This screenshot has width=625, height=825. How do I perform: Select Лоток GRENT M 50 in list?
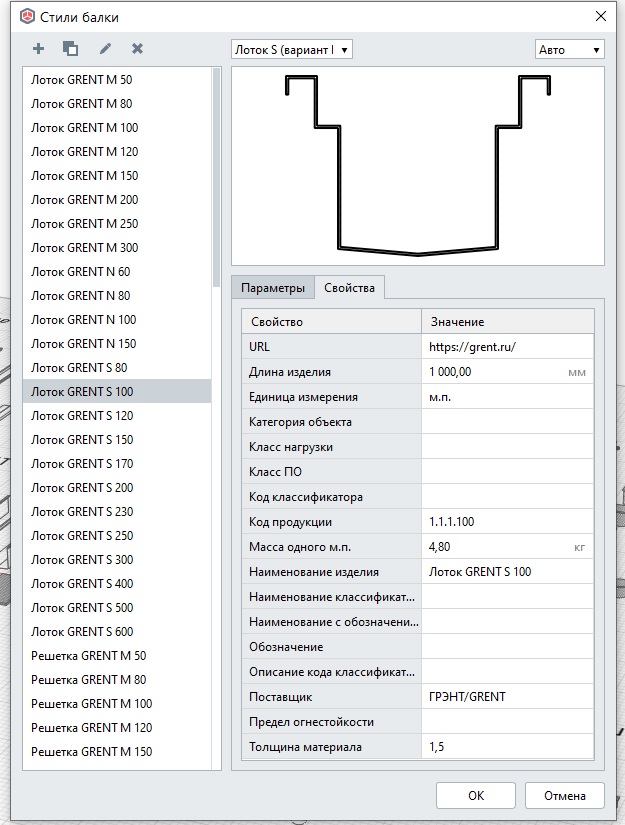(117, 80)
